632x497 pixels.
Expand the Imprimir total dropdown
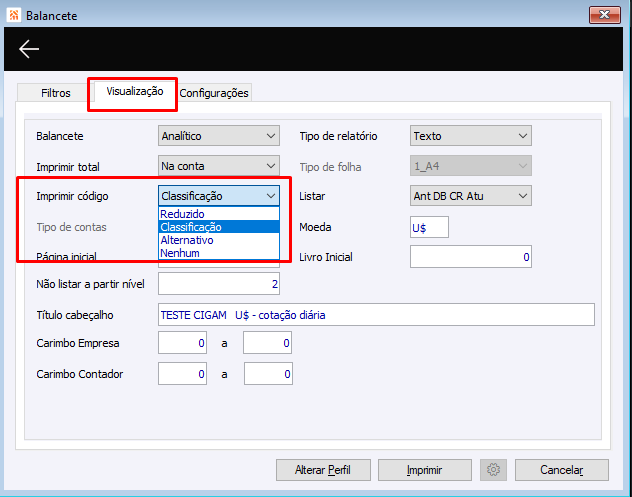[x=219, y=166]
